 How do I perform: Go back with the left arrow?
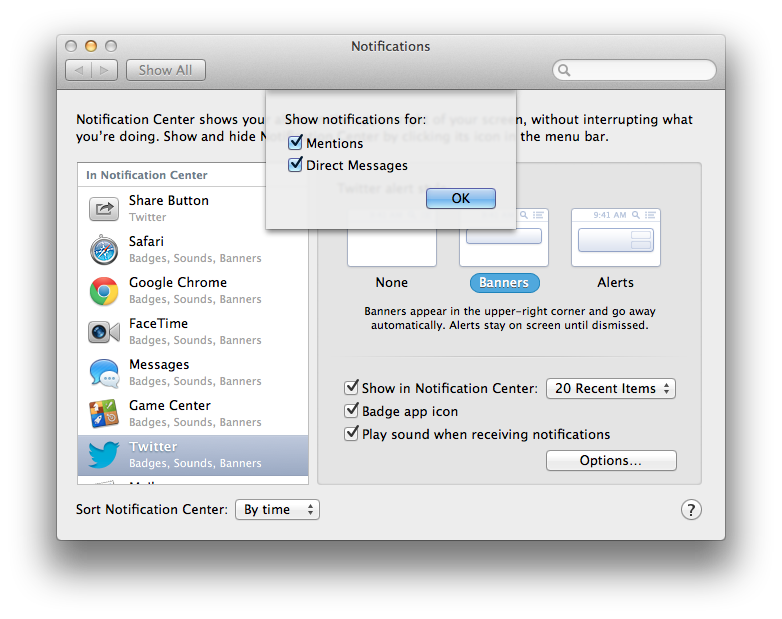click(79, 70)
